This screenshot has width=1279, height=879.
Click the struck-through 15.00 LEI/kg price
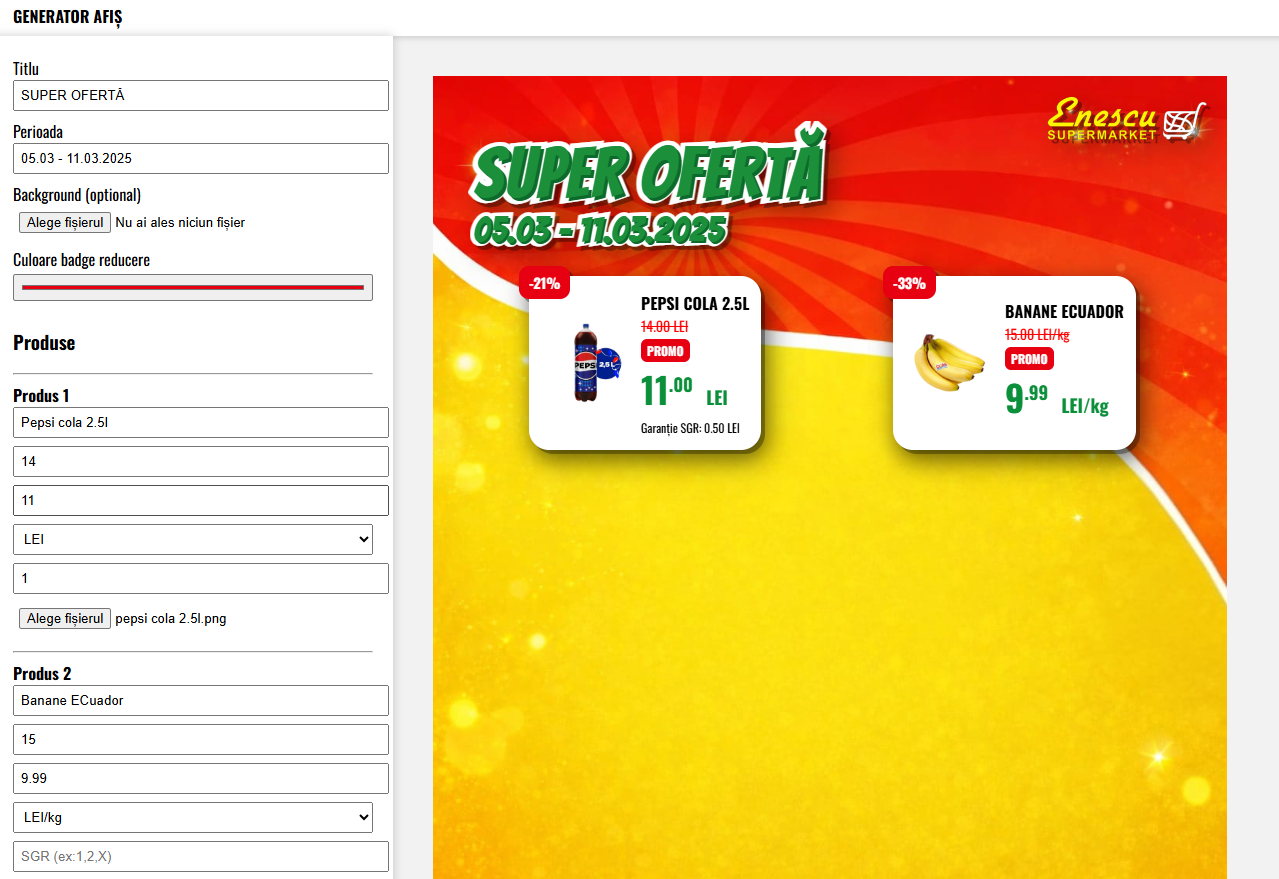click(1037, 335)
